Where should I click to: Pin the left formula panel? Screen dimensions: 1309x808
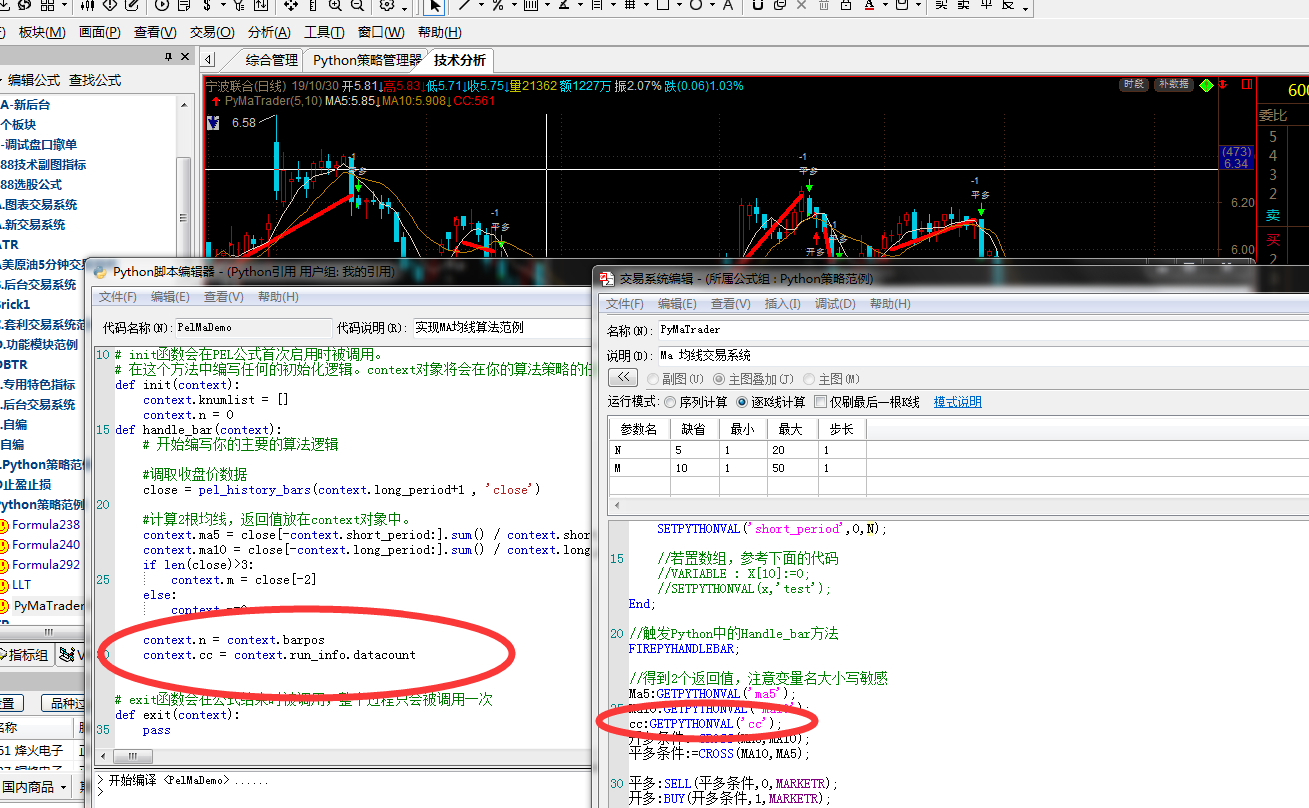[x=168, y=56]
